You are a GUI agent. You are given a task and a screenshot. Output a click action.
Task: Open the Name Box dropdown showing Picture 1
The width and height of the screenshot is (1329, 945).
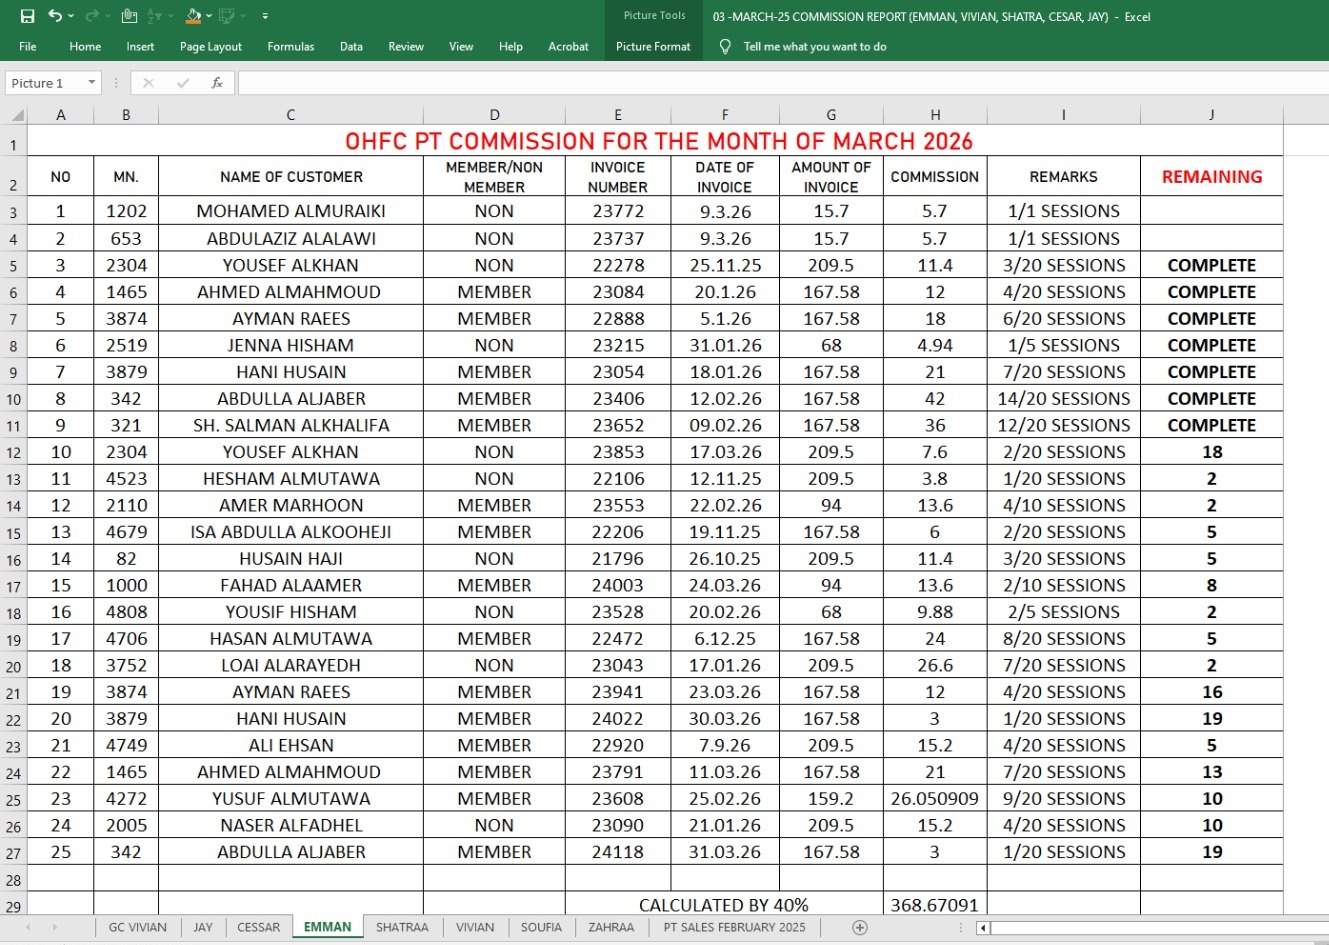click(x=92, y=83)
